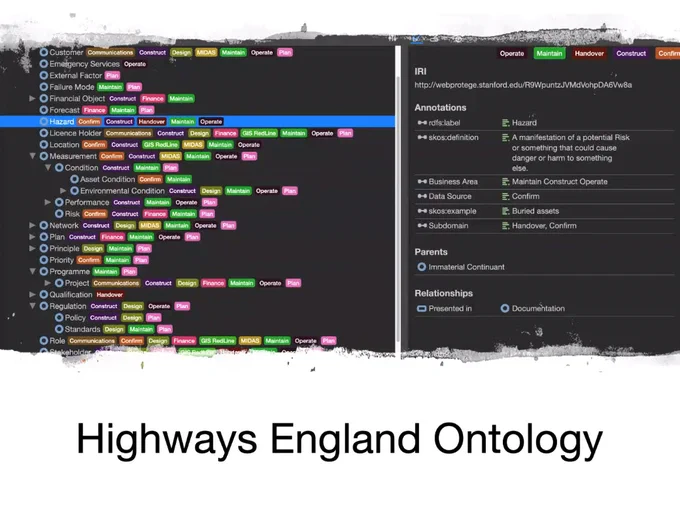This screenshot has height=507, width=680.
Task: Click the language icon before Buried assets value
Action: (506, 211)
